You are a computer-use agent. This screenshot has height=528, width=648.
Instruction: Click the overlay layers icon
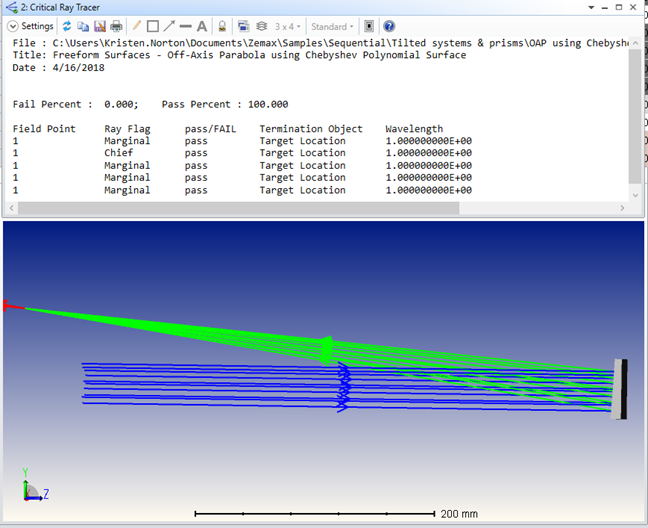[262, 26]
